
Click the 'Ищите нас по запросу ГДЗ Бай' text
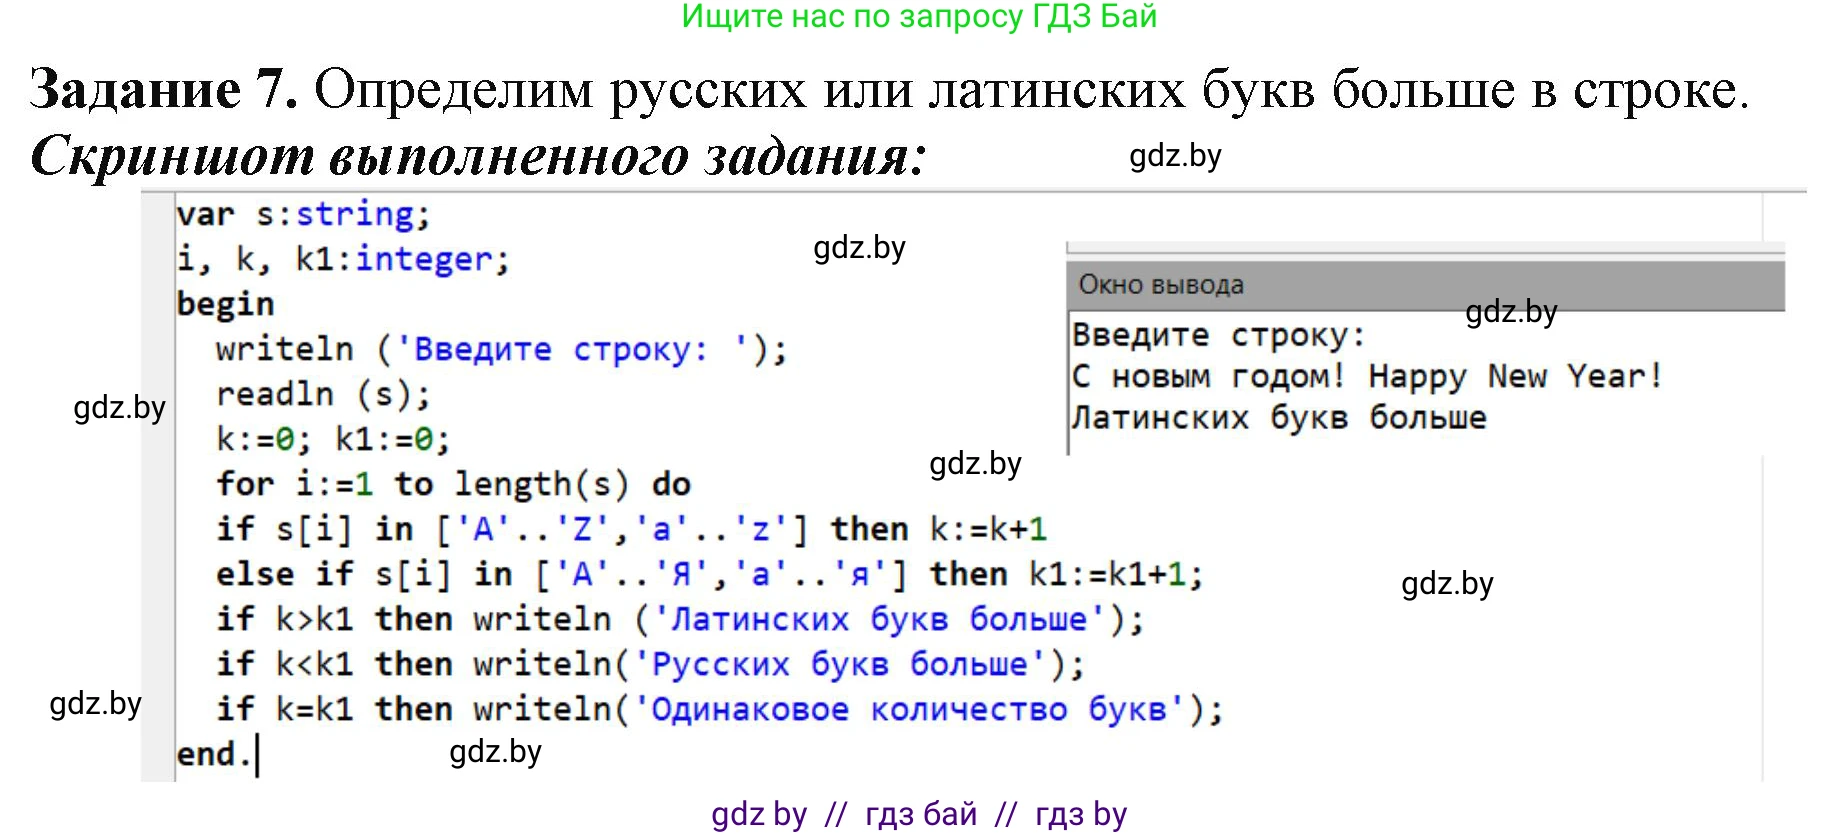[x=919, y=17]
